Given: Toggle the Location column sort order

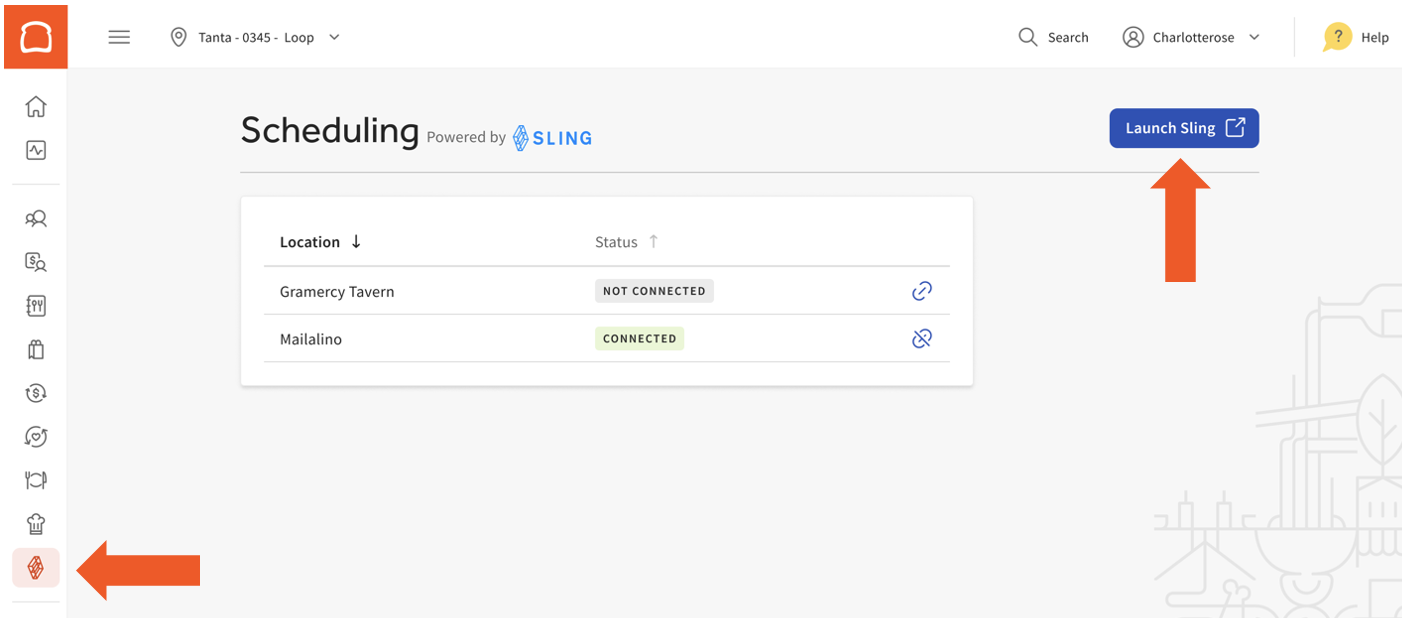Looking at the screenshot, I should coord(356,241).
